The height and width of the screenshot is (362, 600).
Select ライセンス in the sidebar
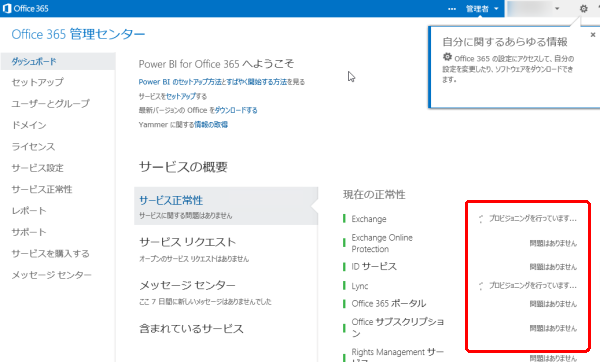(x=33, y=146)
